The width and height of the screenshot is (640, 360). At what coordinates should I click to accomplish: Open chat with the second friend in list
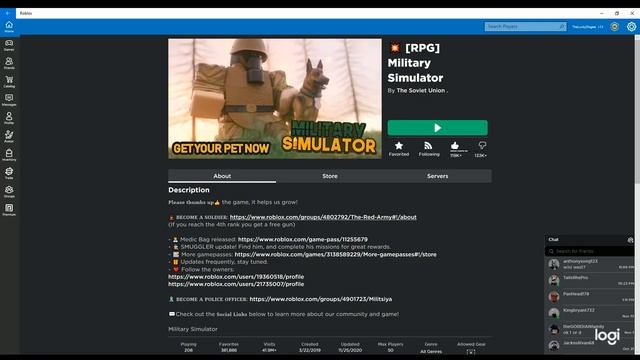590,280
